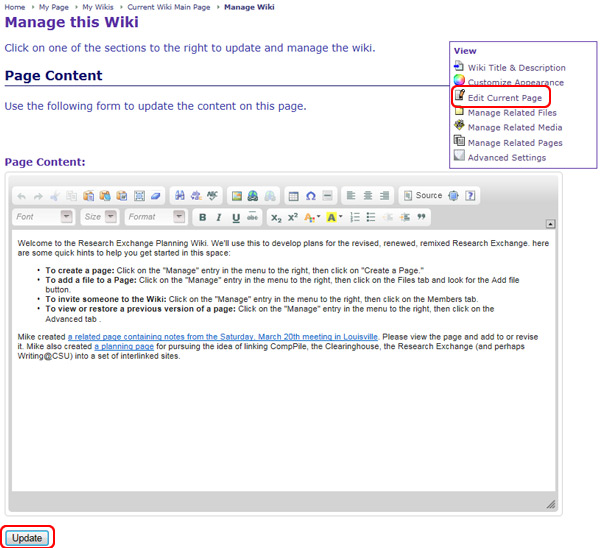Image resolution: width=600 pixels, height=548 pixels.
Task: Insert a link with the globe icon
Action: (253, 196)
